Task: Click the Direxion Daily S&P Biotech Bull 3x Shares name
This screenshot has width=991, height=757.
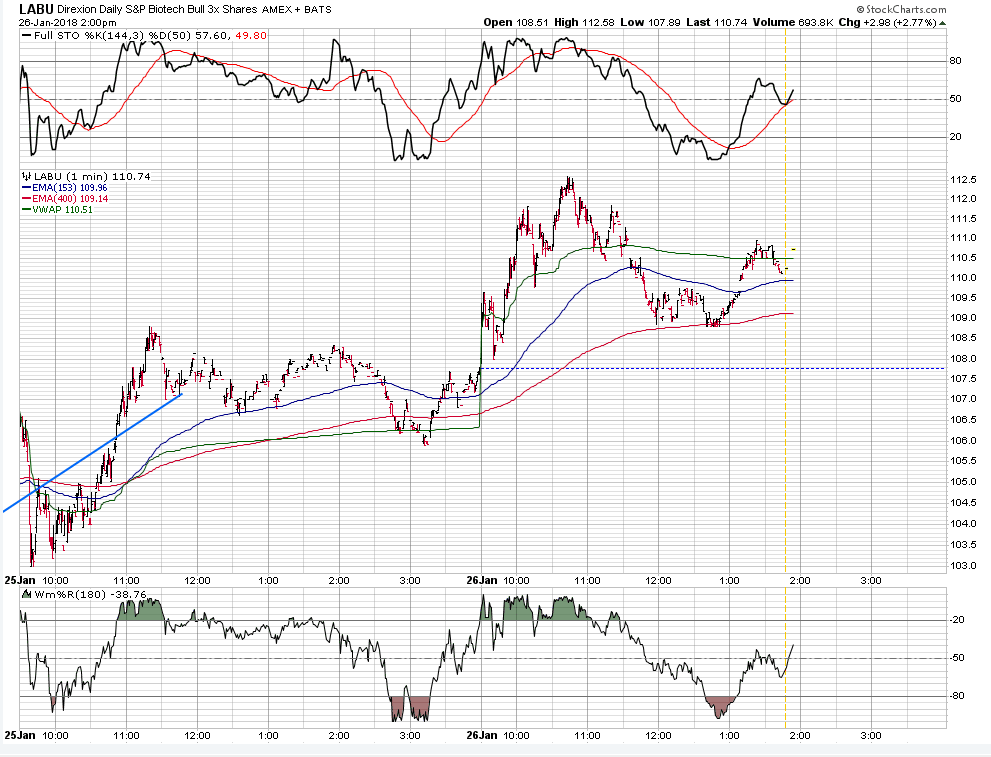Action: pyautogui.click(x=157, y=9)
